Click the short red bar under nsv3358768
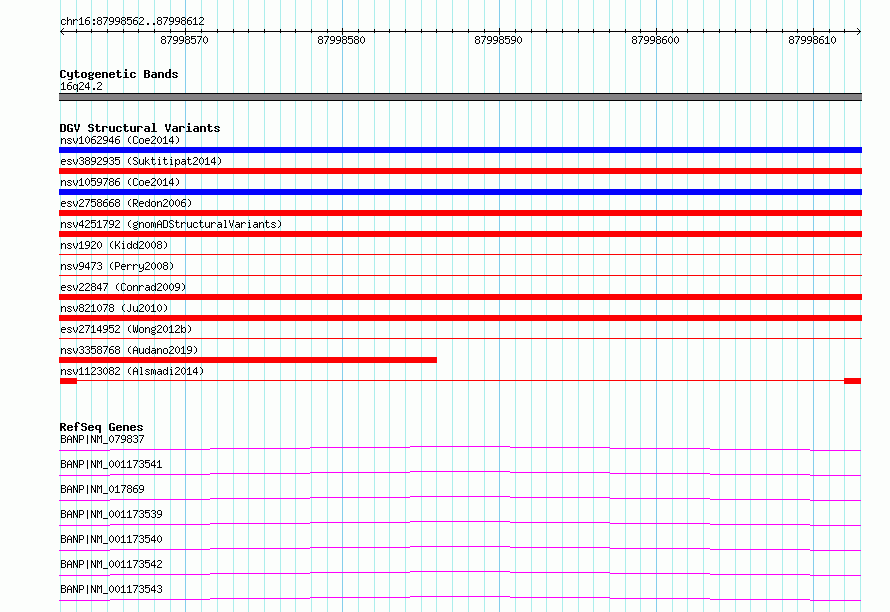The width and height of the screenshot is (890, 612). 248,360
